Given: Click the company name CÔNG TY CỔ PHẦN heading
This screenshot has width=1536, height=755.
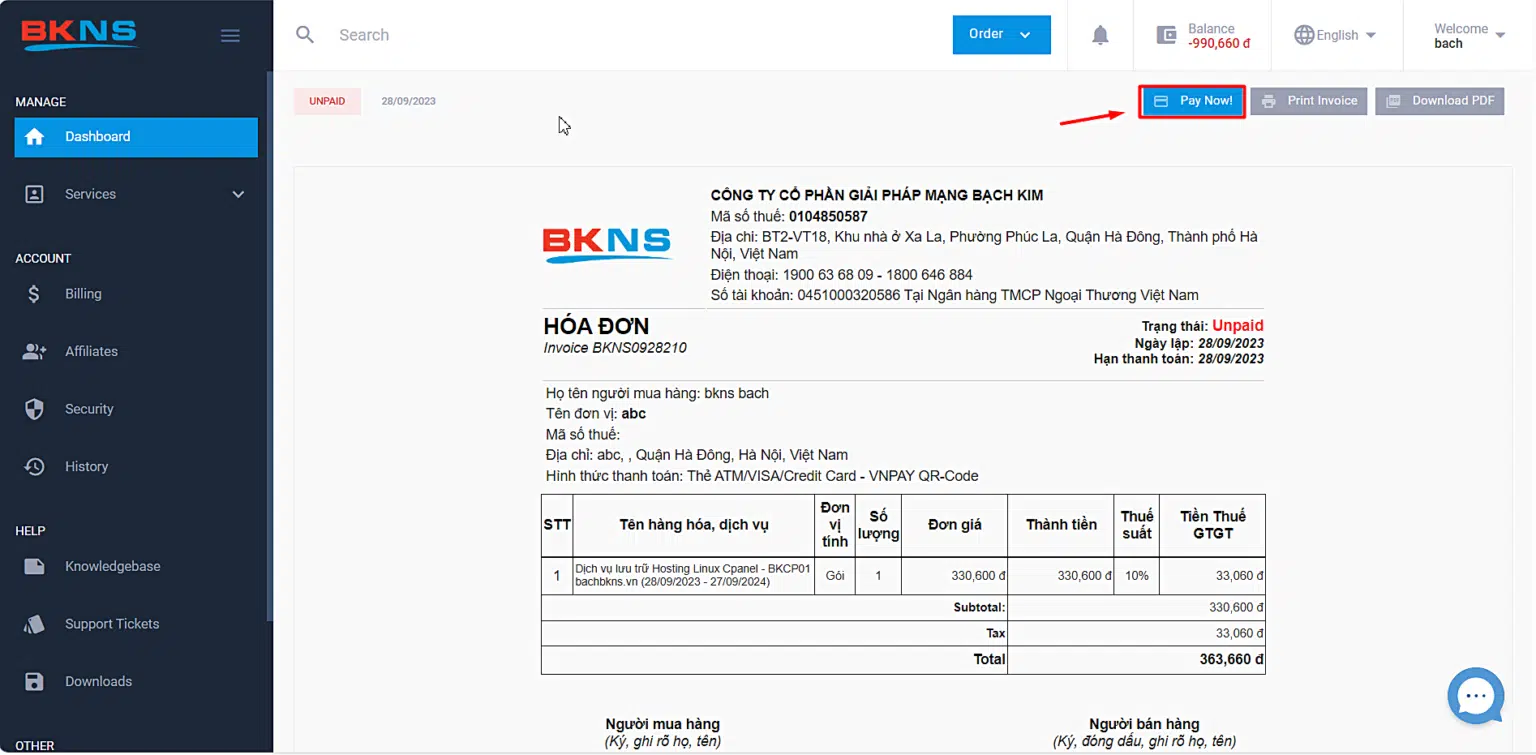Looking at the screenshot, I should tap(877, 195).
